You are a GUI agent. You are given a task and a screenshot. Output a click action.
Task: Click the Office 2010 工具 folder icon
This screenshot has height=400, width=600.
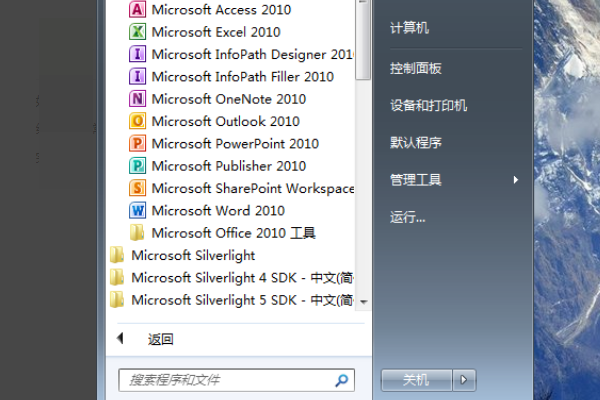[137, 233]
